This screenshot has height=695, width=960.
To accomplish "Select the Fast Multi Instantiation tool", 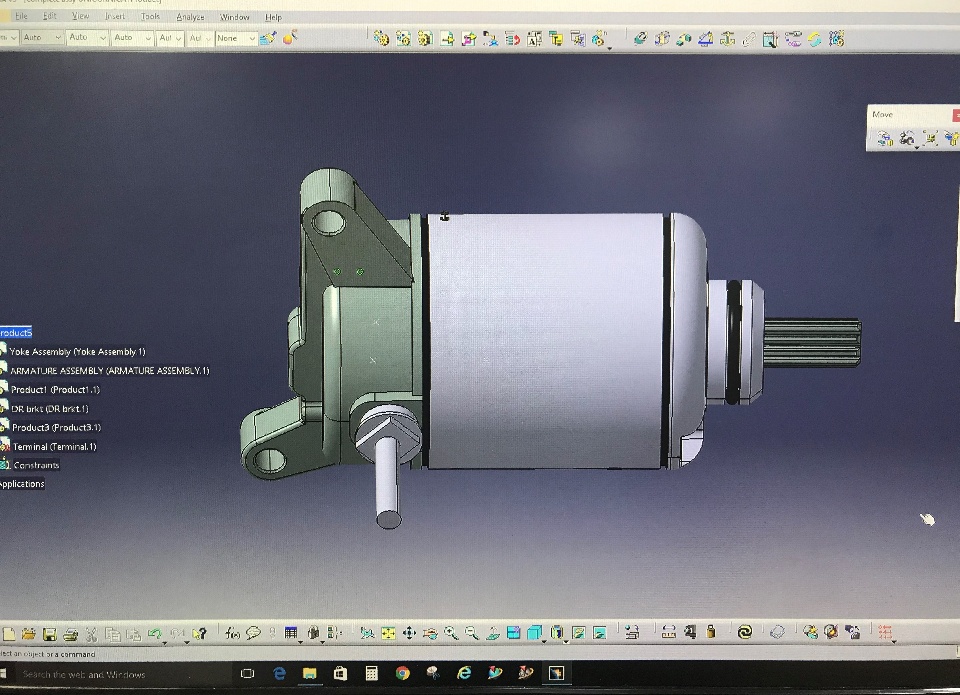I will pos(599,39).
